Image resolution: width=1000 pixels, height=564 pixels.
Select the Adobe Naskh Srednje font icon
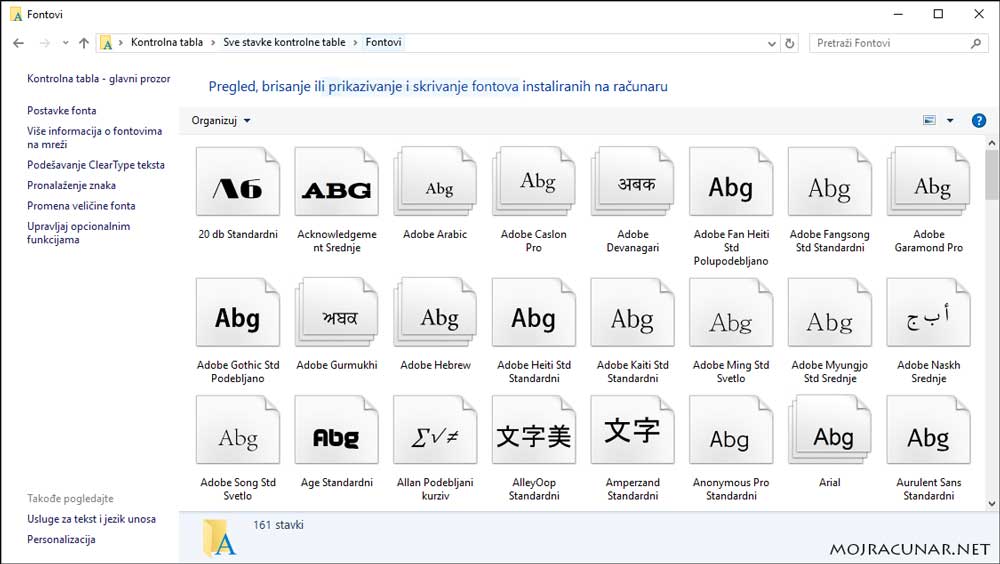(x=929, y=313)
